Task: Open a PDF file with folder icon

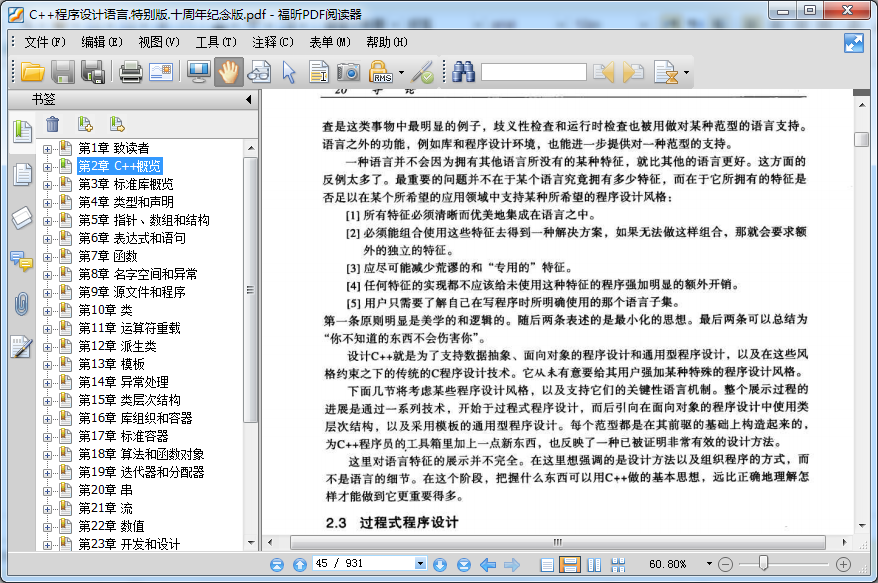Action: [x=32, y=72]
